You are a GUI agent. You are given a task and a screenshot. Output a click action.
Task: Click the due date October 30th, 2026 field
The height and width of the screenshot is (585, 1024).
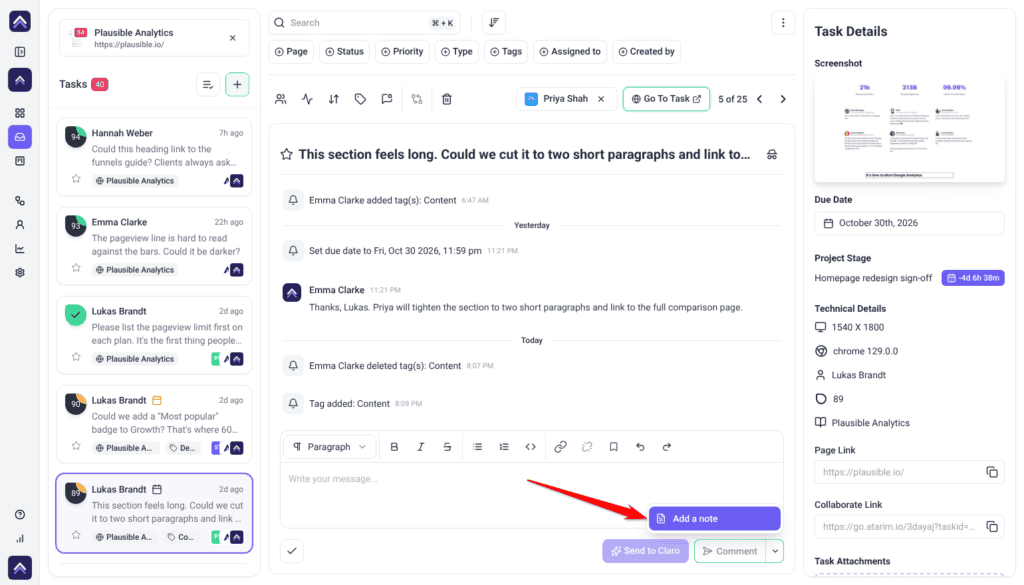909,223
